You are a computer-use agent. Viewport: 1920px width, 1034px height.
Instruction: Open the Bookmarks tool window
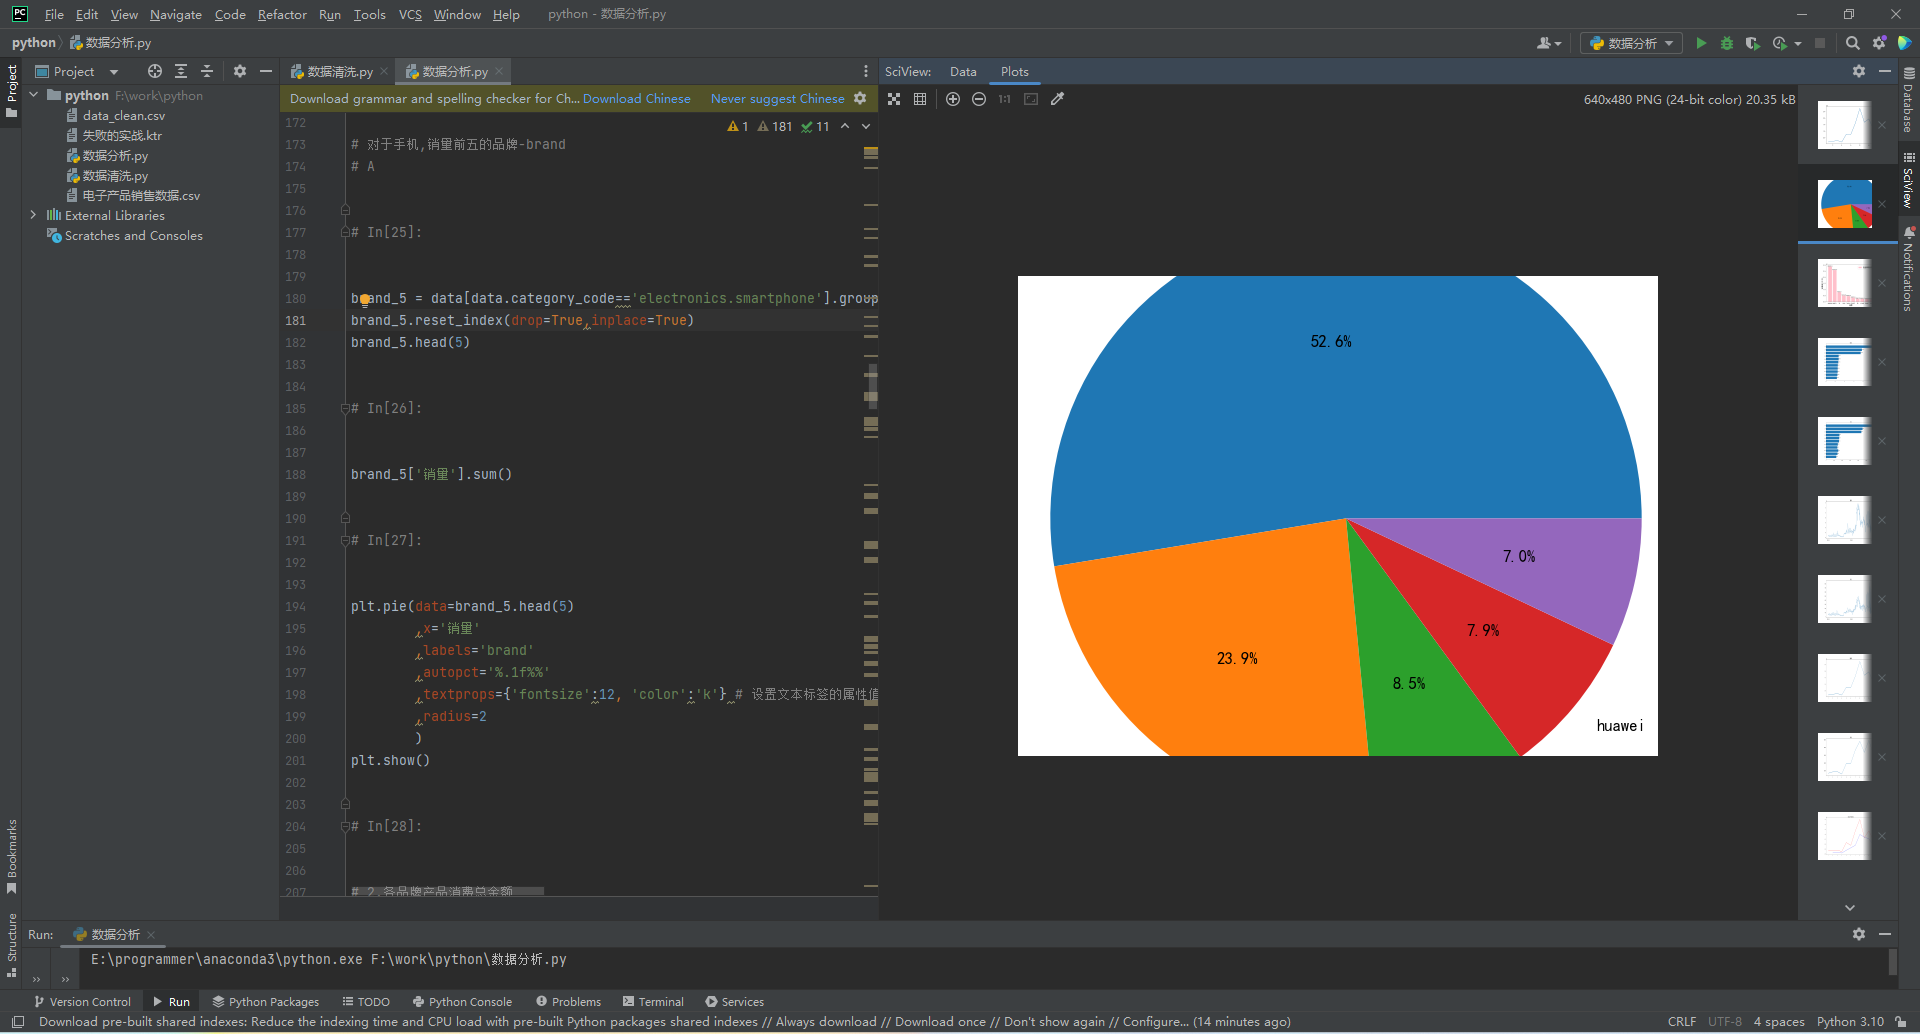click(x=12, y=857)
